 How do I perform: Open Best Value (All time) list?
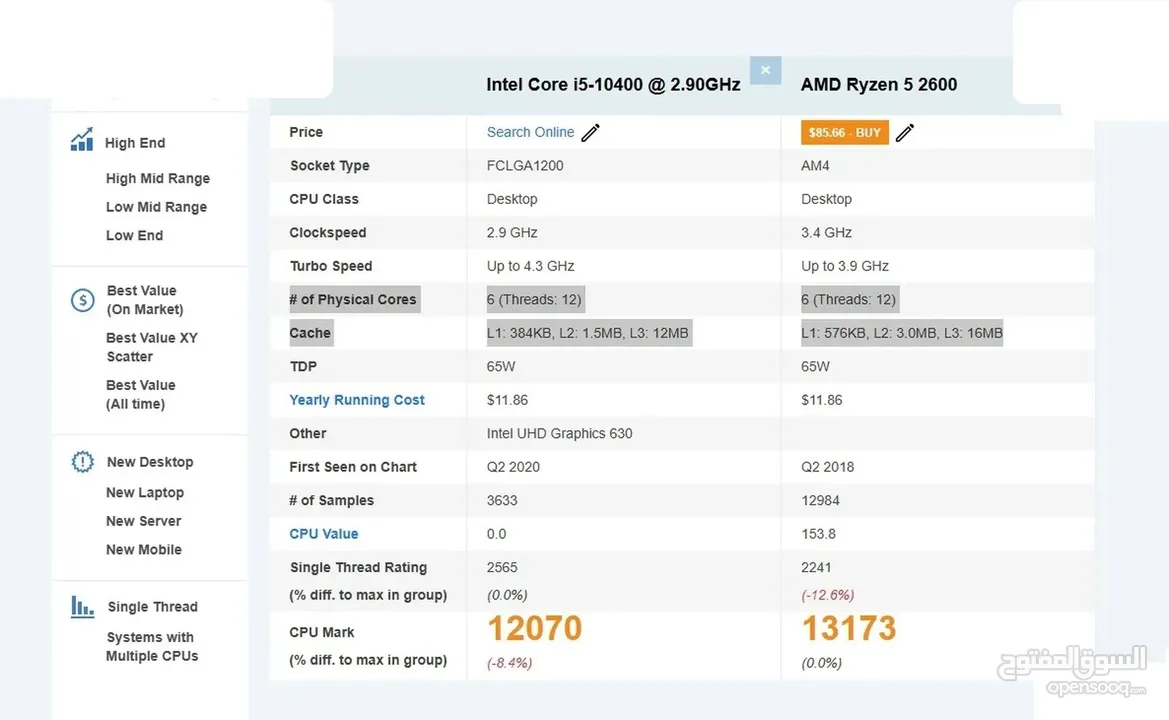[140, 394]
